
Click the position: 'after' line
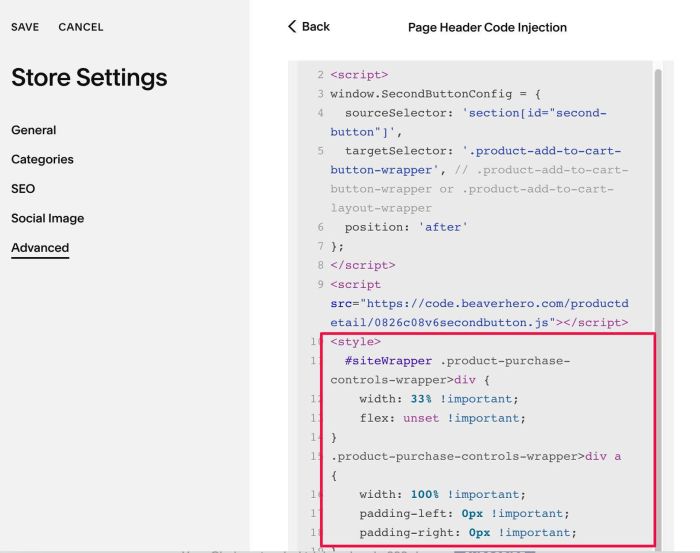pyautogui.click(x=405, y=227)
